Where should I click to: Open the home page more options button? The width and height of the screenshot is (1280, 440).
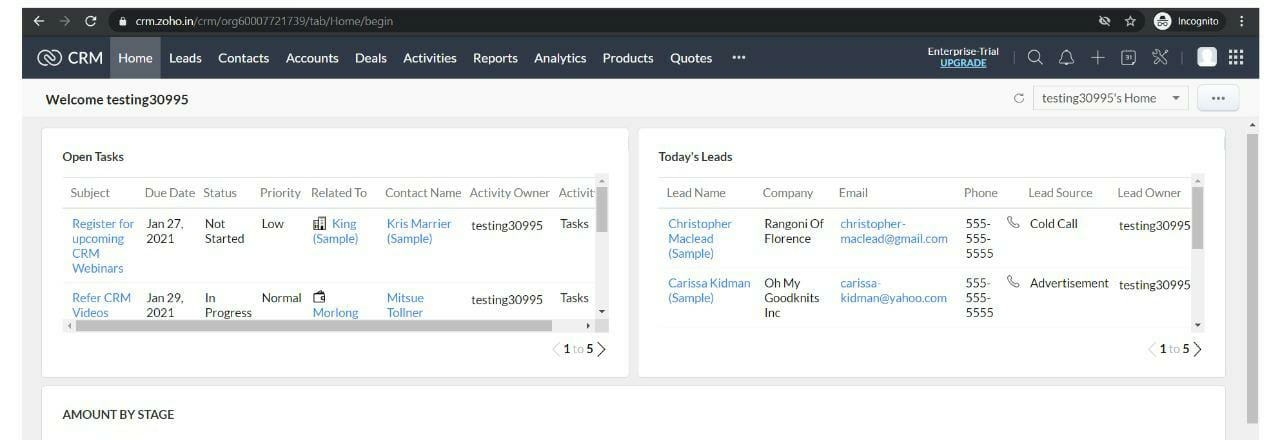(x=1217, y=98)
